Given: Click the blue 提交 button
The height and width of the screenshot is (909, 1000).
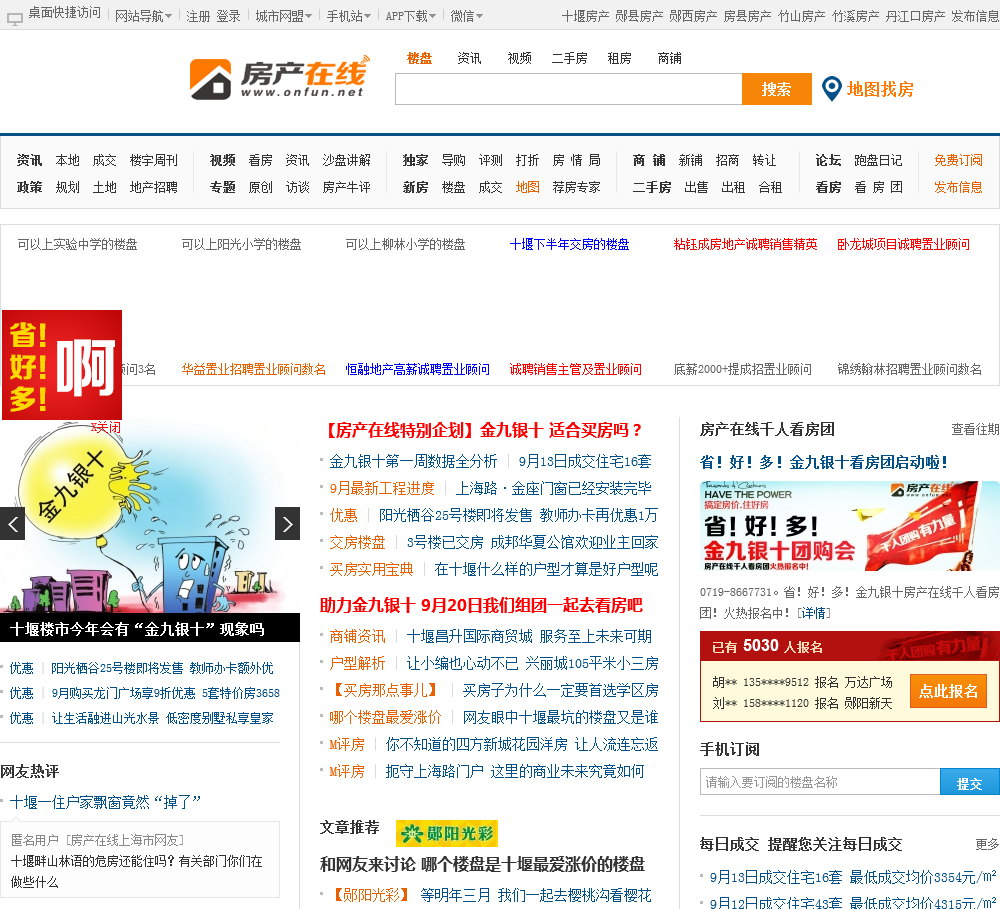Looking at the screenshot, I should click(970, 782).
